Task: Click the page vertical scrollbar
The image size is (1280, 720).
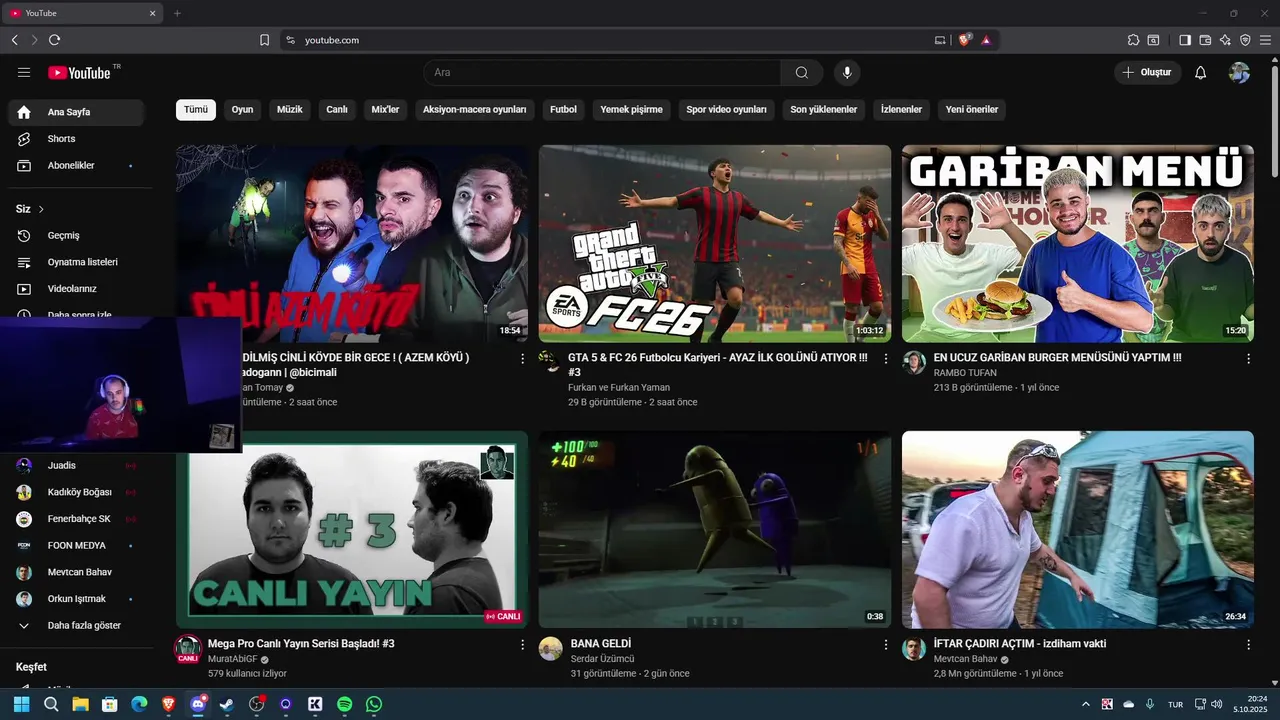Action: coord(1275,120)
